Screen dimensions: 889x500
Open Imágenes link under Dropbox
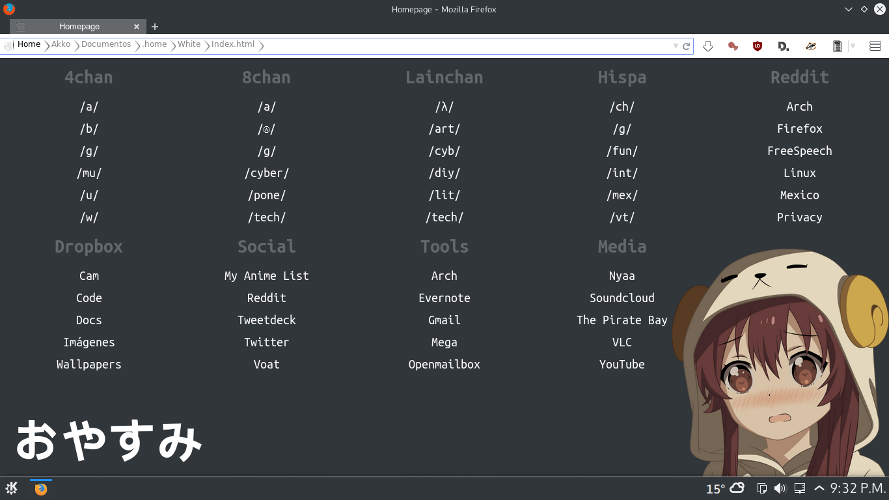pyautogui.click(x=89, y=342)
